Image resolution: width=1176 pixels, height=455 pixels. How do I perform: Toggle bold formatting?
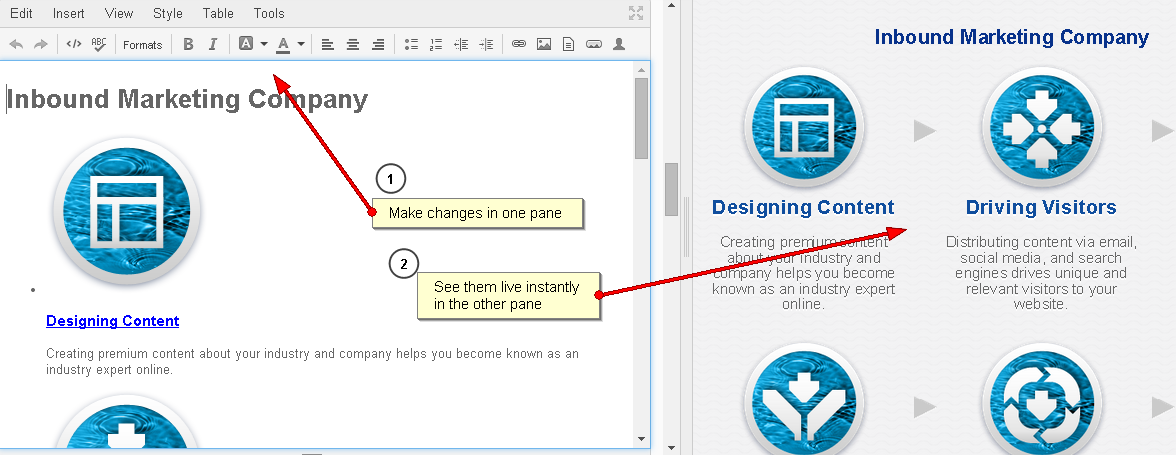pyautogui.click(x=188, y=44)
